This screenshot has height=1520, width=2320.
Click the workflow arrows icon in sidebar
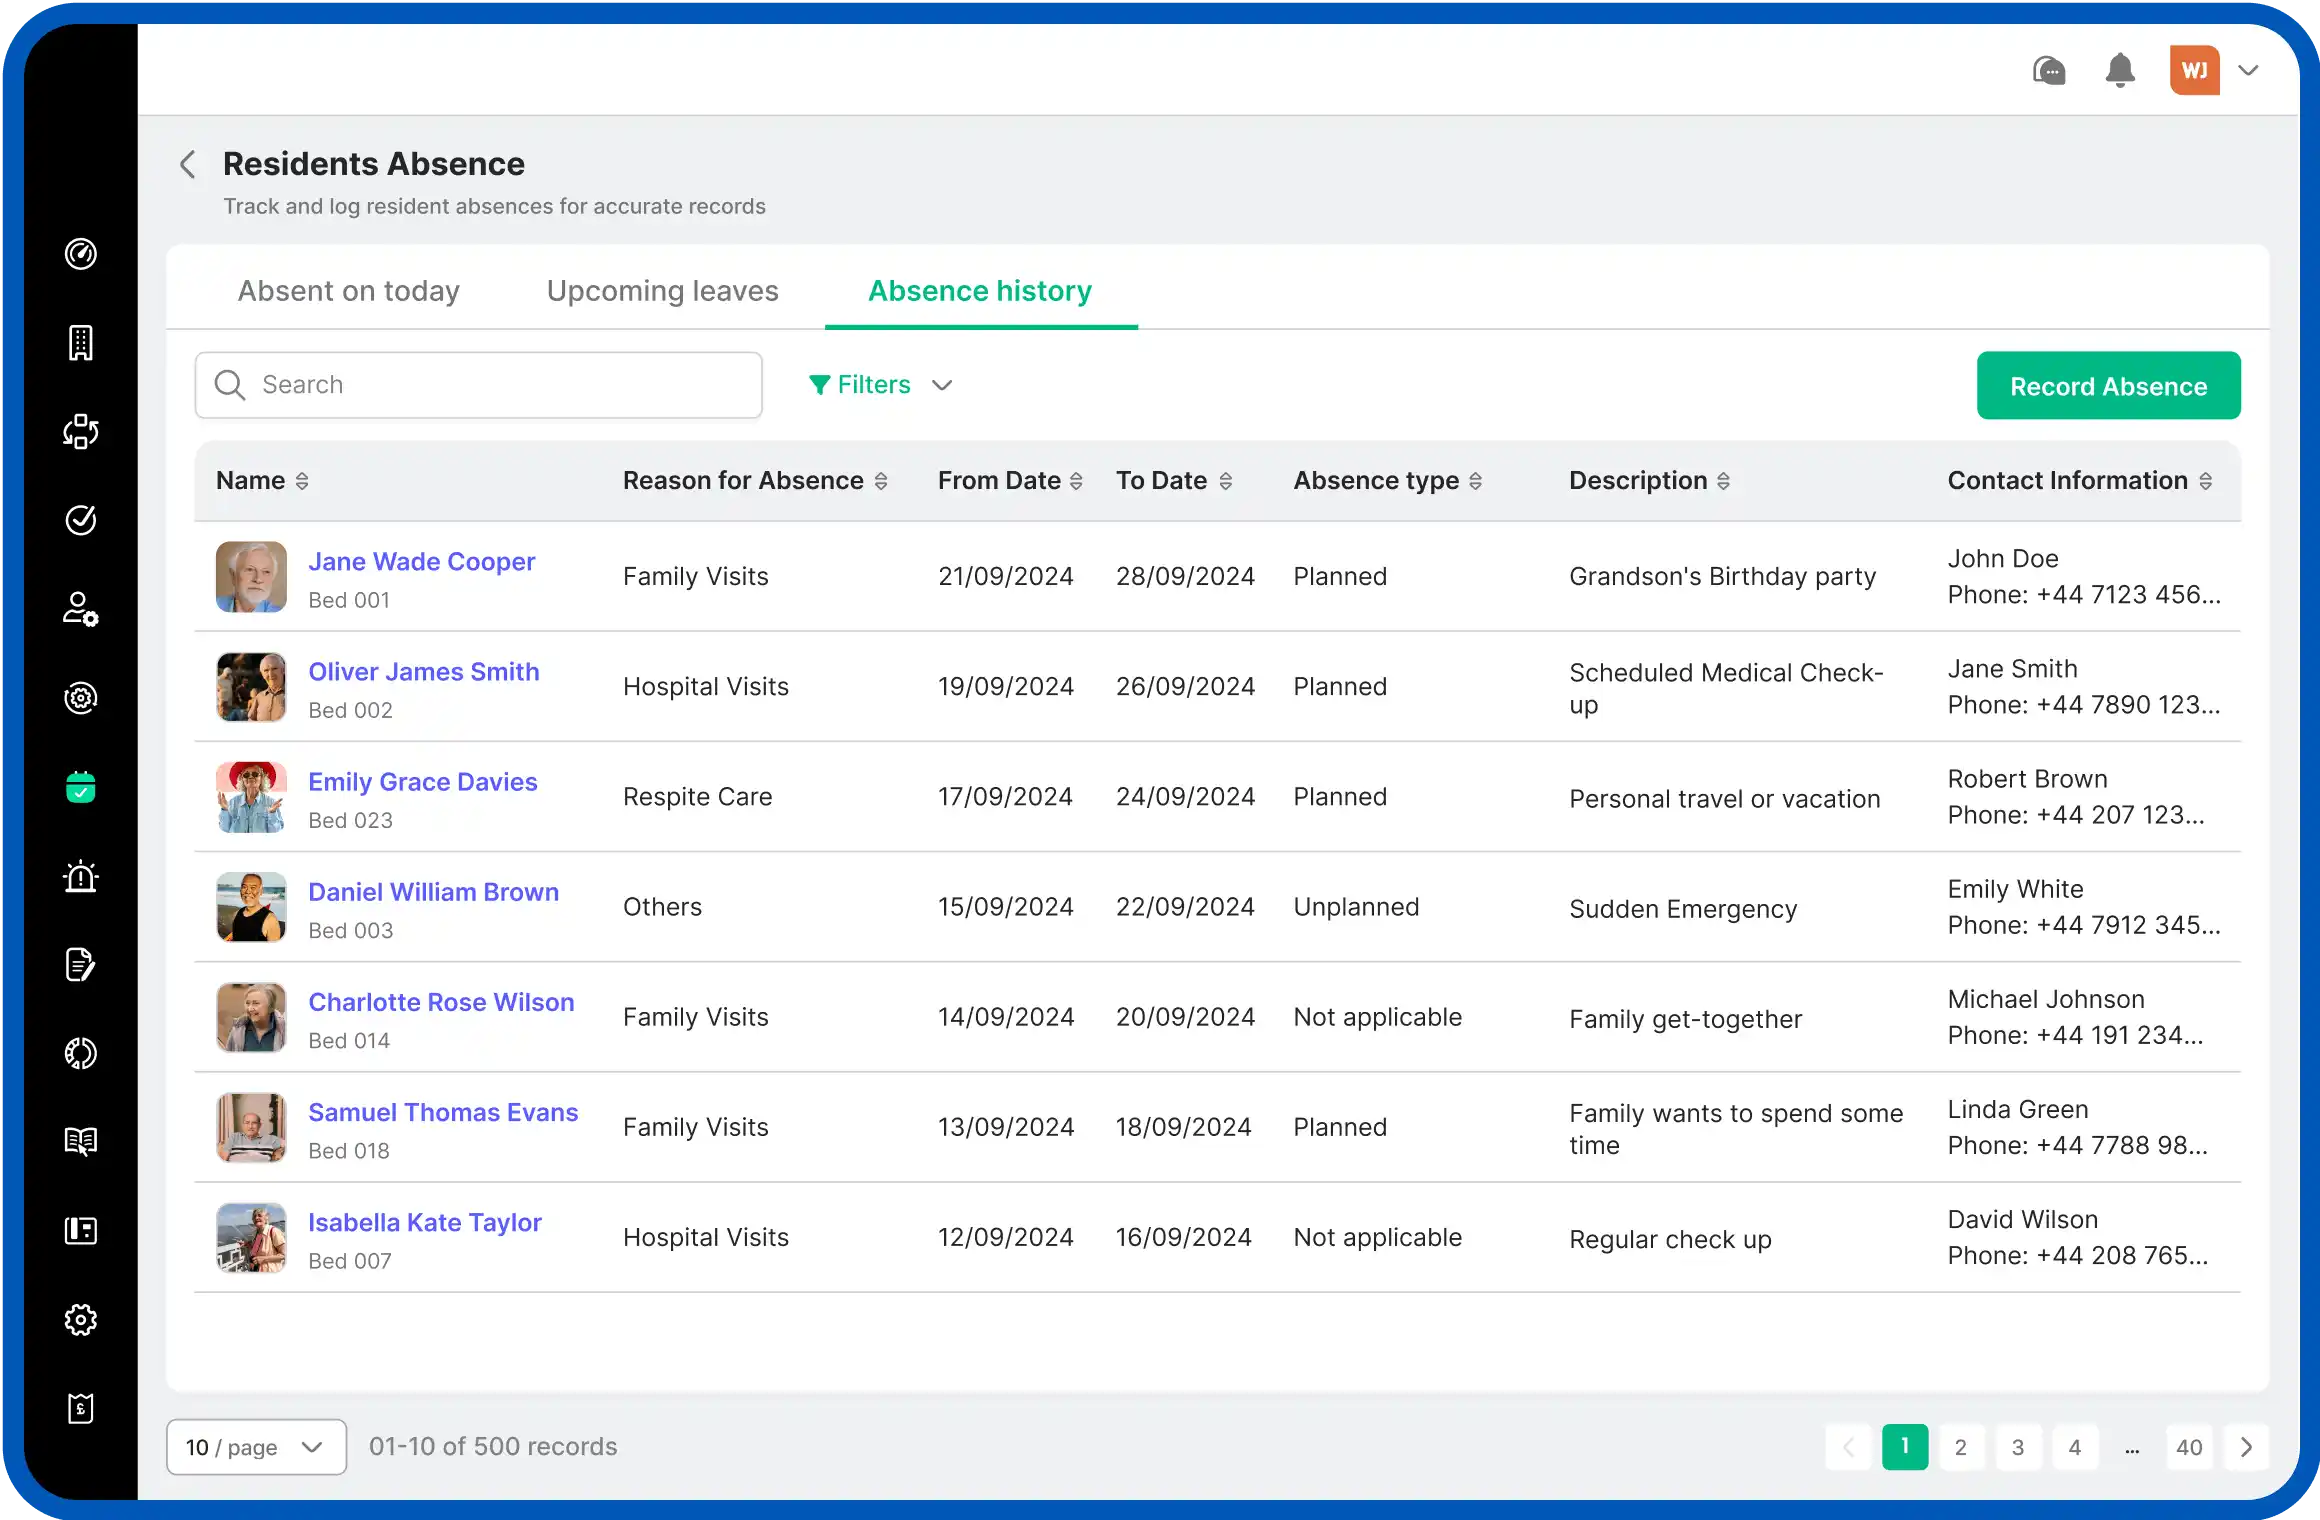click(x=81, y=431)
